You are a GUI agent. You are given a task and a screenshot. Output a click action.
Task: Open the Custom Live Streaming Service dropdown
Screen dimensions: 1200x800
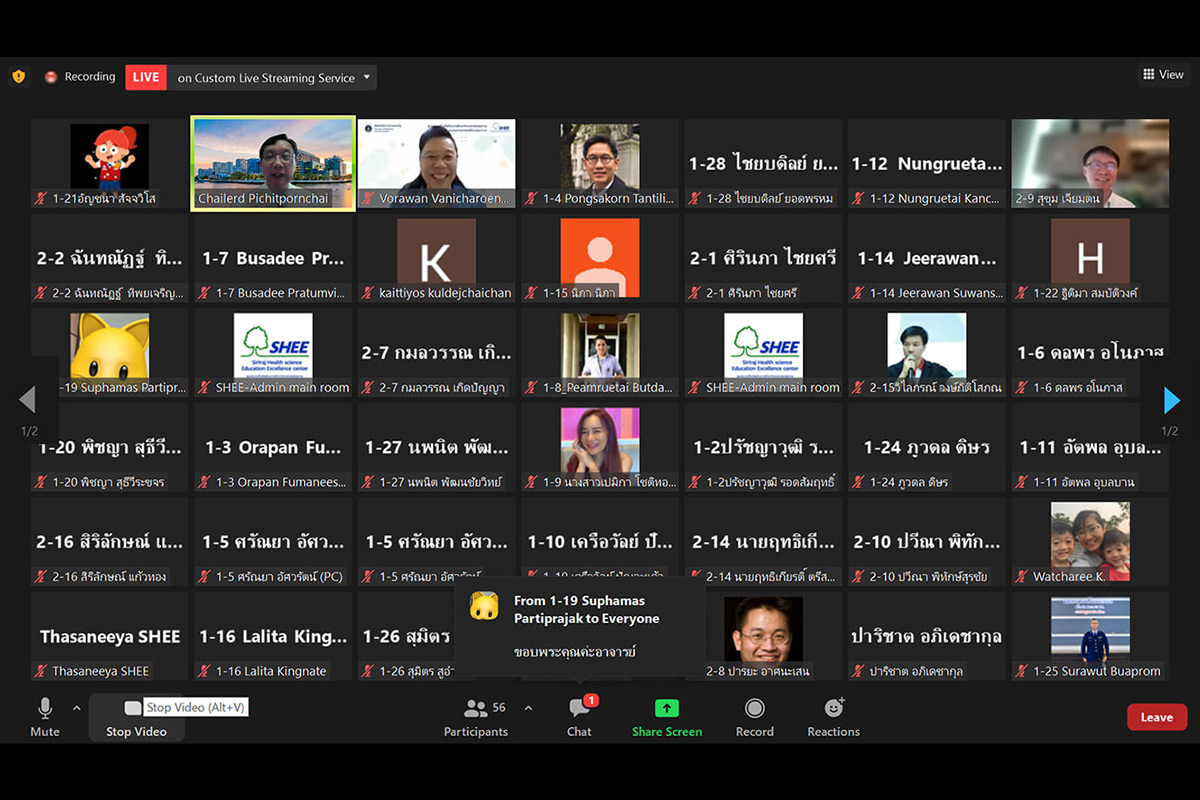pyautogui.click(x=368, y=77)
